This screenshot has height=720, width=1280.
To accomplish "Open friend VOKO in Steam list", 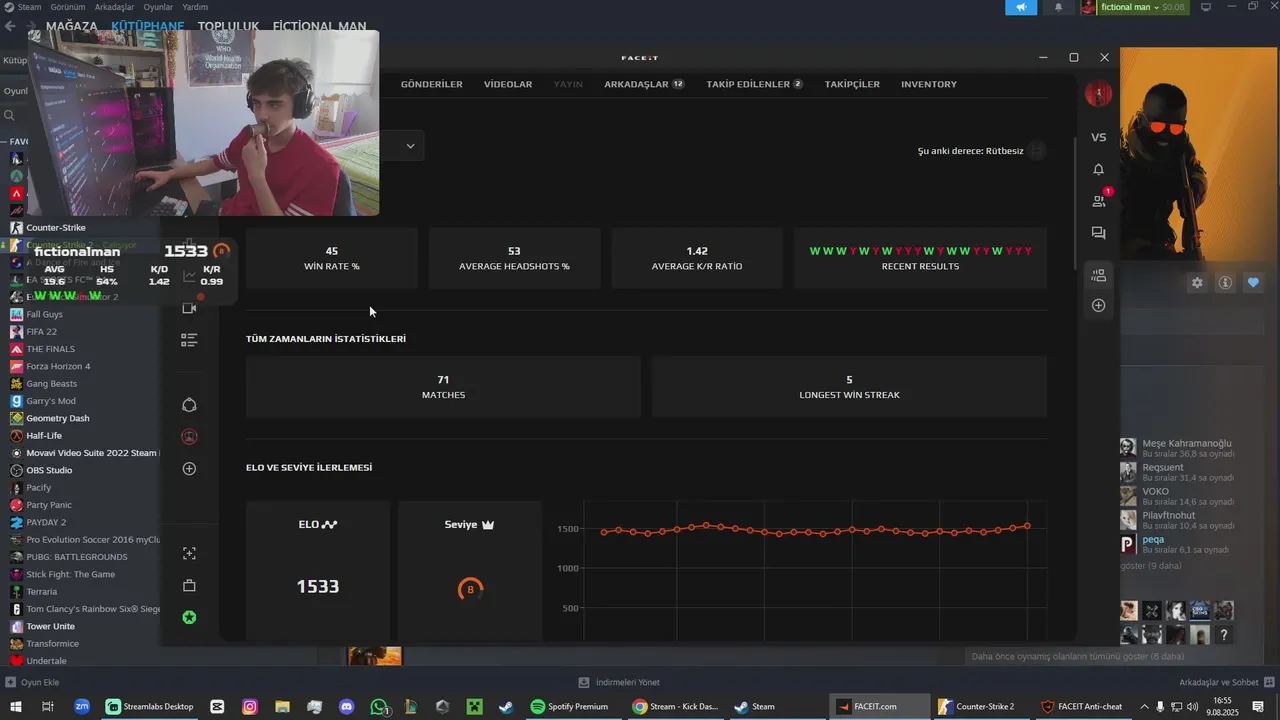I will [x=1176, y=496].
